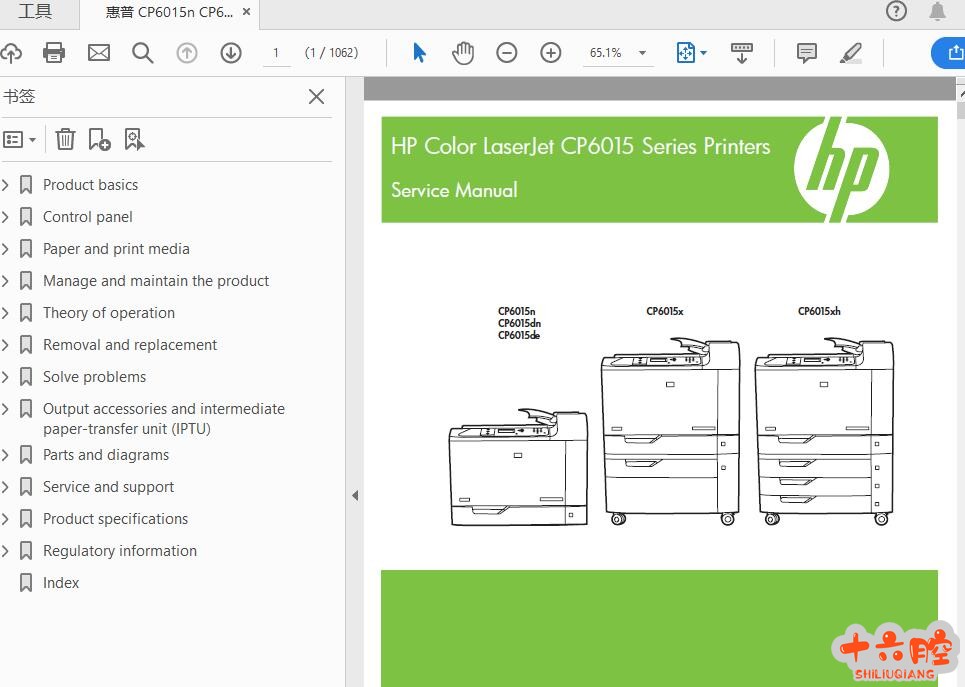Screen dimensions: 965x687
Task: Delete the selected bookmark trash icon
Action: (65, 139)
